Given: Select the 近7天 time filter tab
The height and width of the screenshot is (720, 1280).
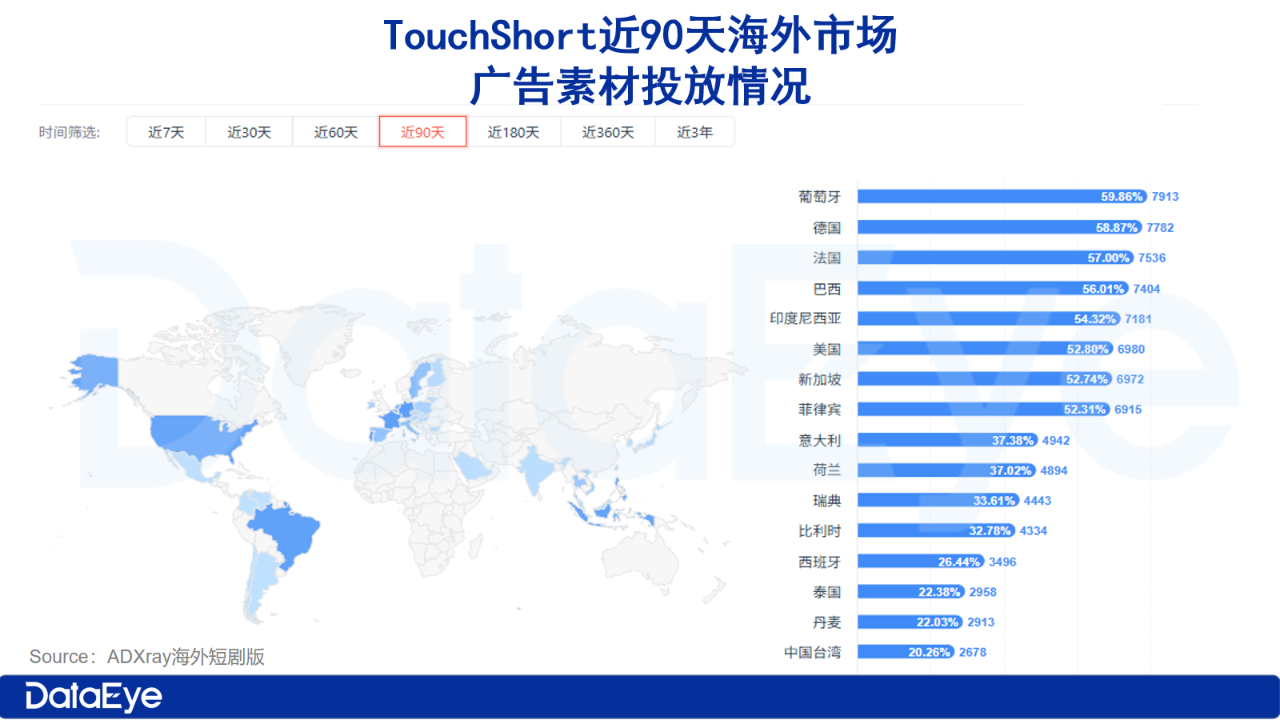Looking at the screenshot, I should point(166,132).
